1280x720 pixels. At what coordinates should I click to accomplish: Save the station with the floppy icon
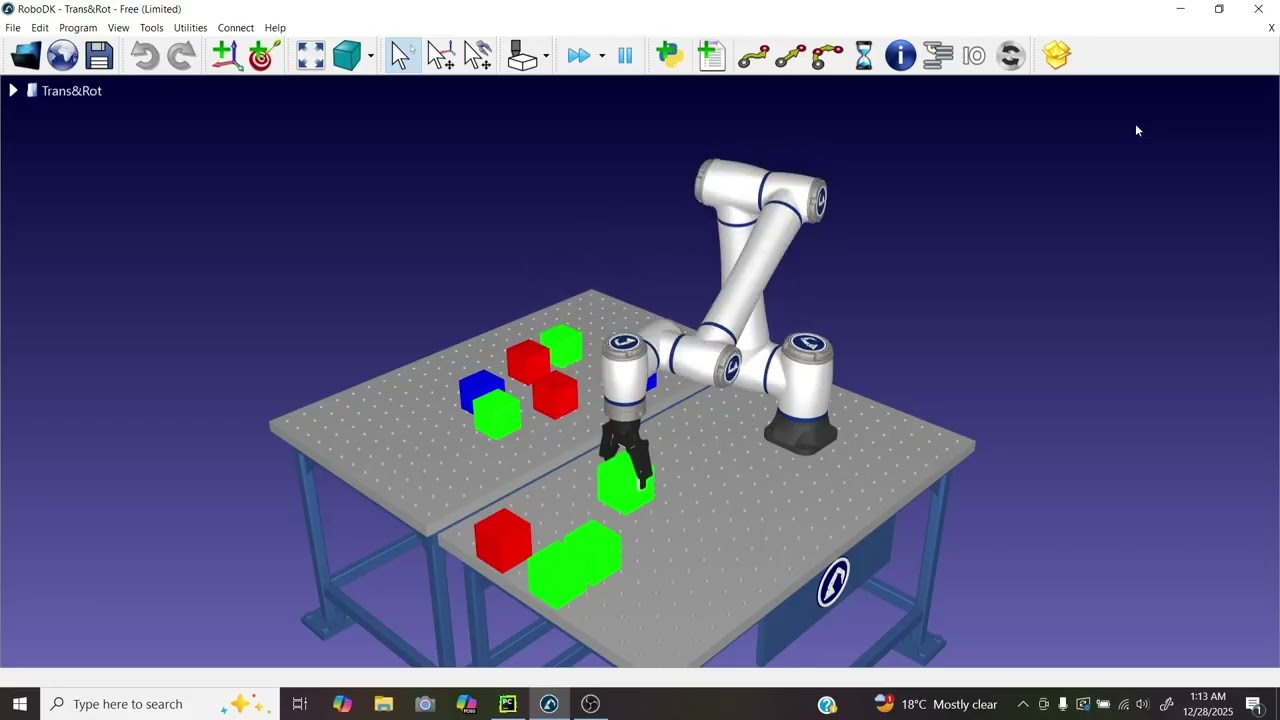click(99, 56)
